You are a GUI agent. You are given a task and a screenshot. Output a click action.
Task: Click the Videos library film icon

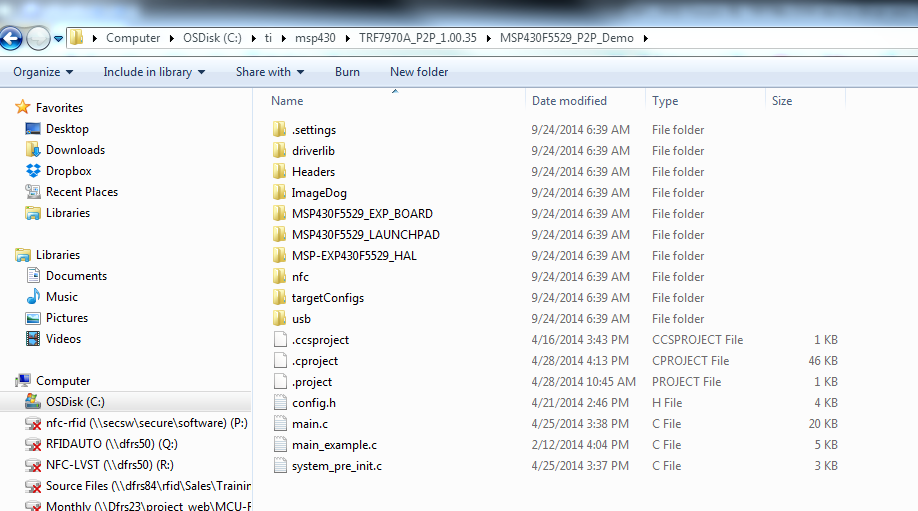(33, 338)
